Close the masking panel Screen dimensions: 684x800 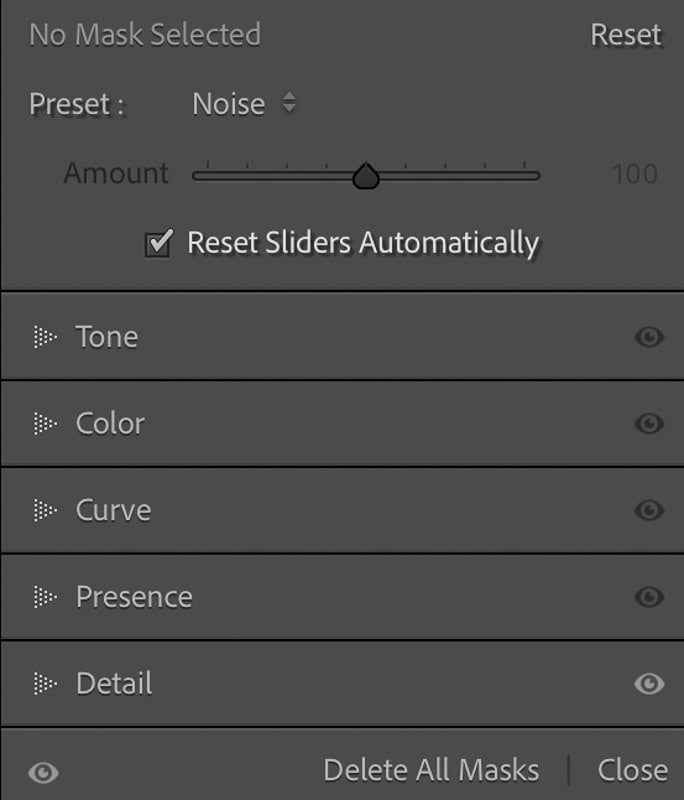[x=632, y=770]
